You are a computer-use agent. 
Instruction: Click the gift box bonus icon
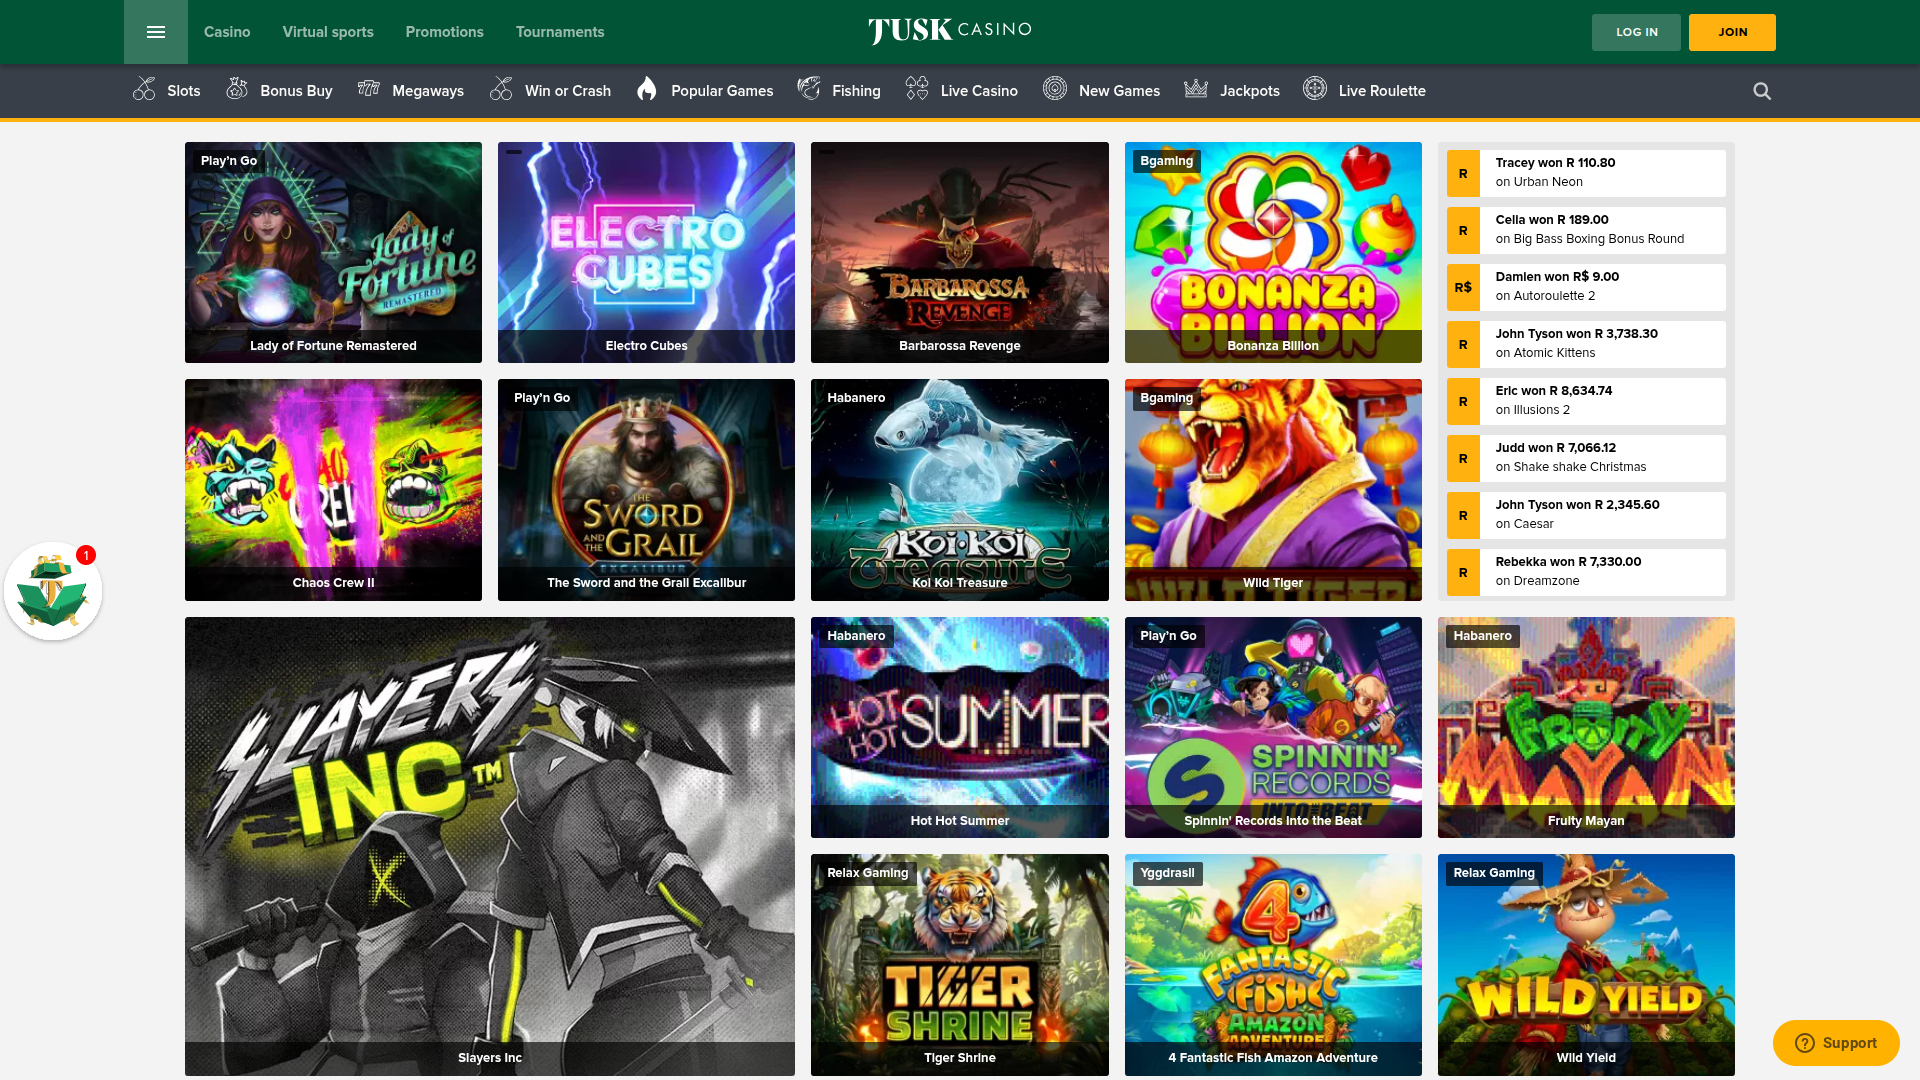click(52, 590)
